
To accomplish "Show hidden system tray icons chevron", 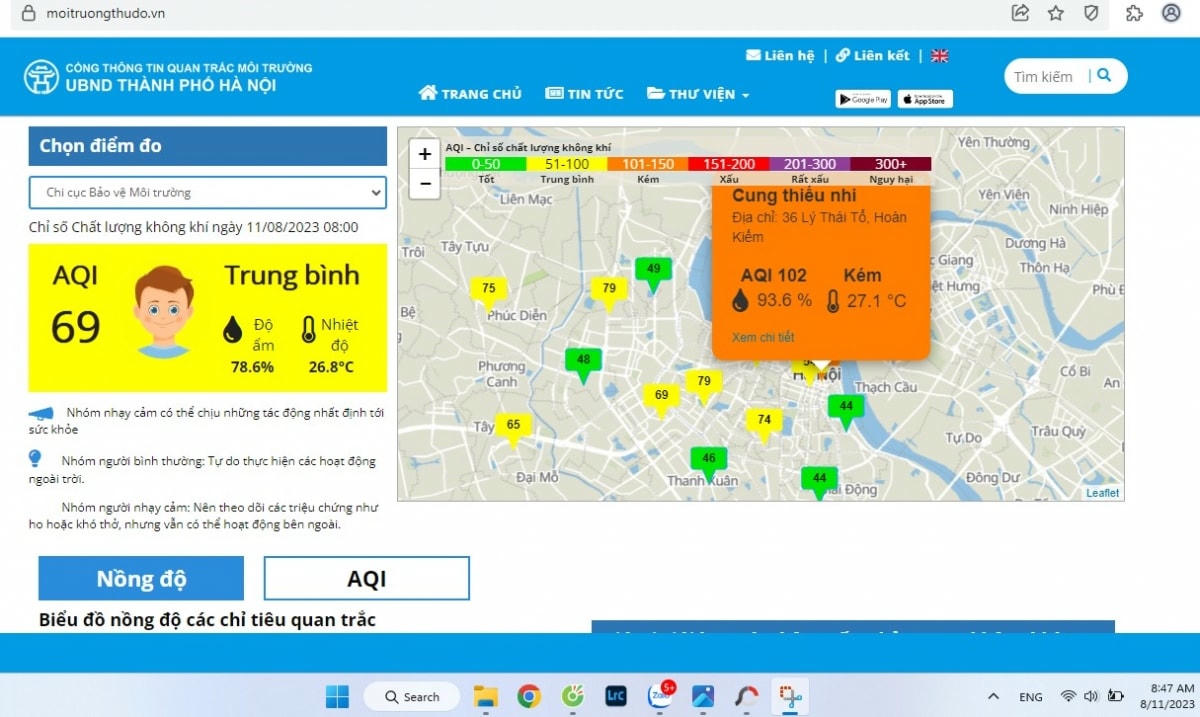I will pyautogui.click(x=993, y=697).
